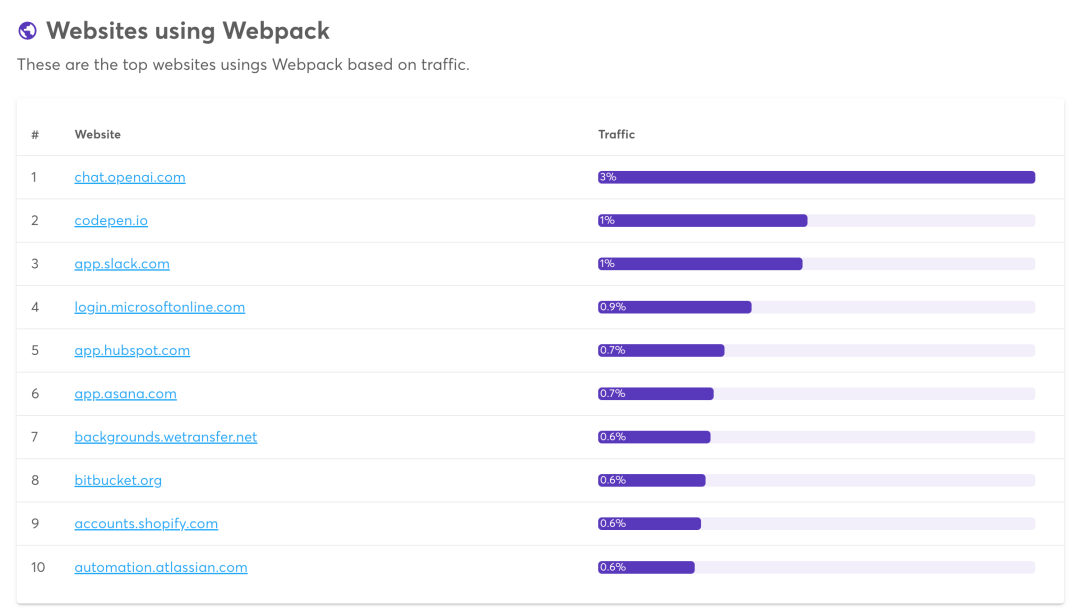
Task: Open automation.atlassian.com link
Action: 161,567
